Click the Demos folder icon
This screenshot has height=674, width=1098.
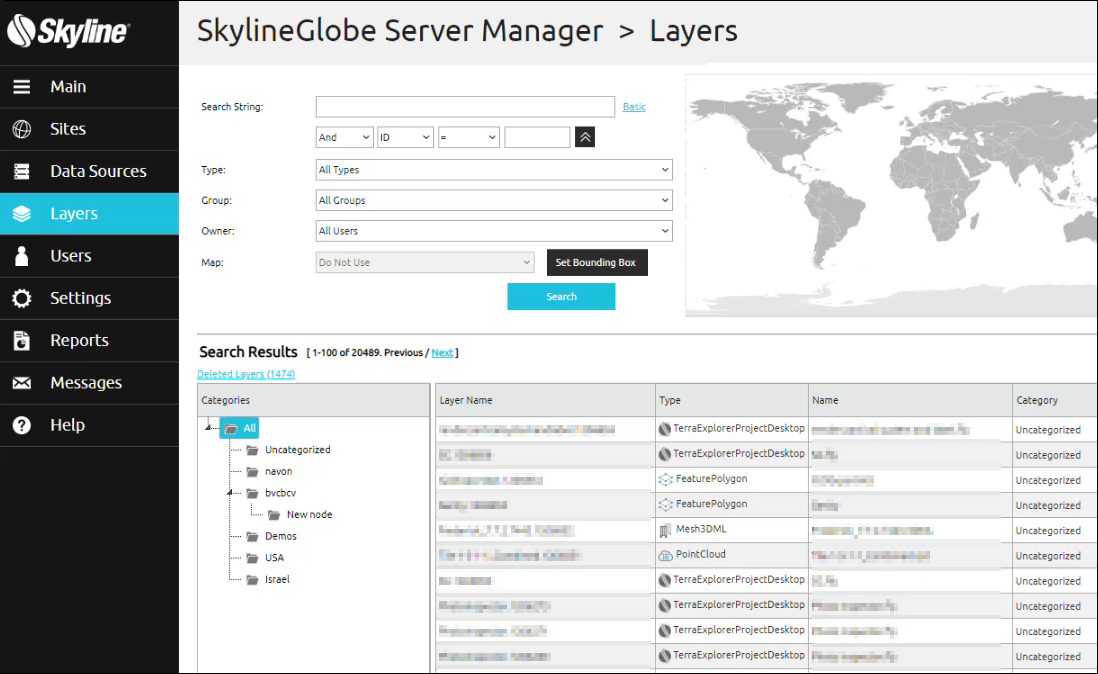tap(252, 537)
